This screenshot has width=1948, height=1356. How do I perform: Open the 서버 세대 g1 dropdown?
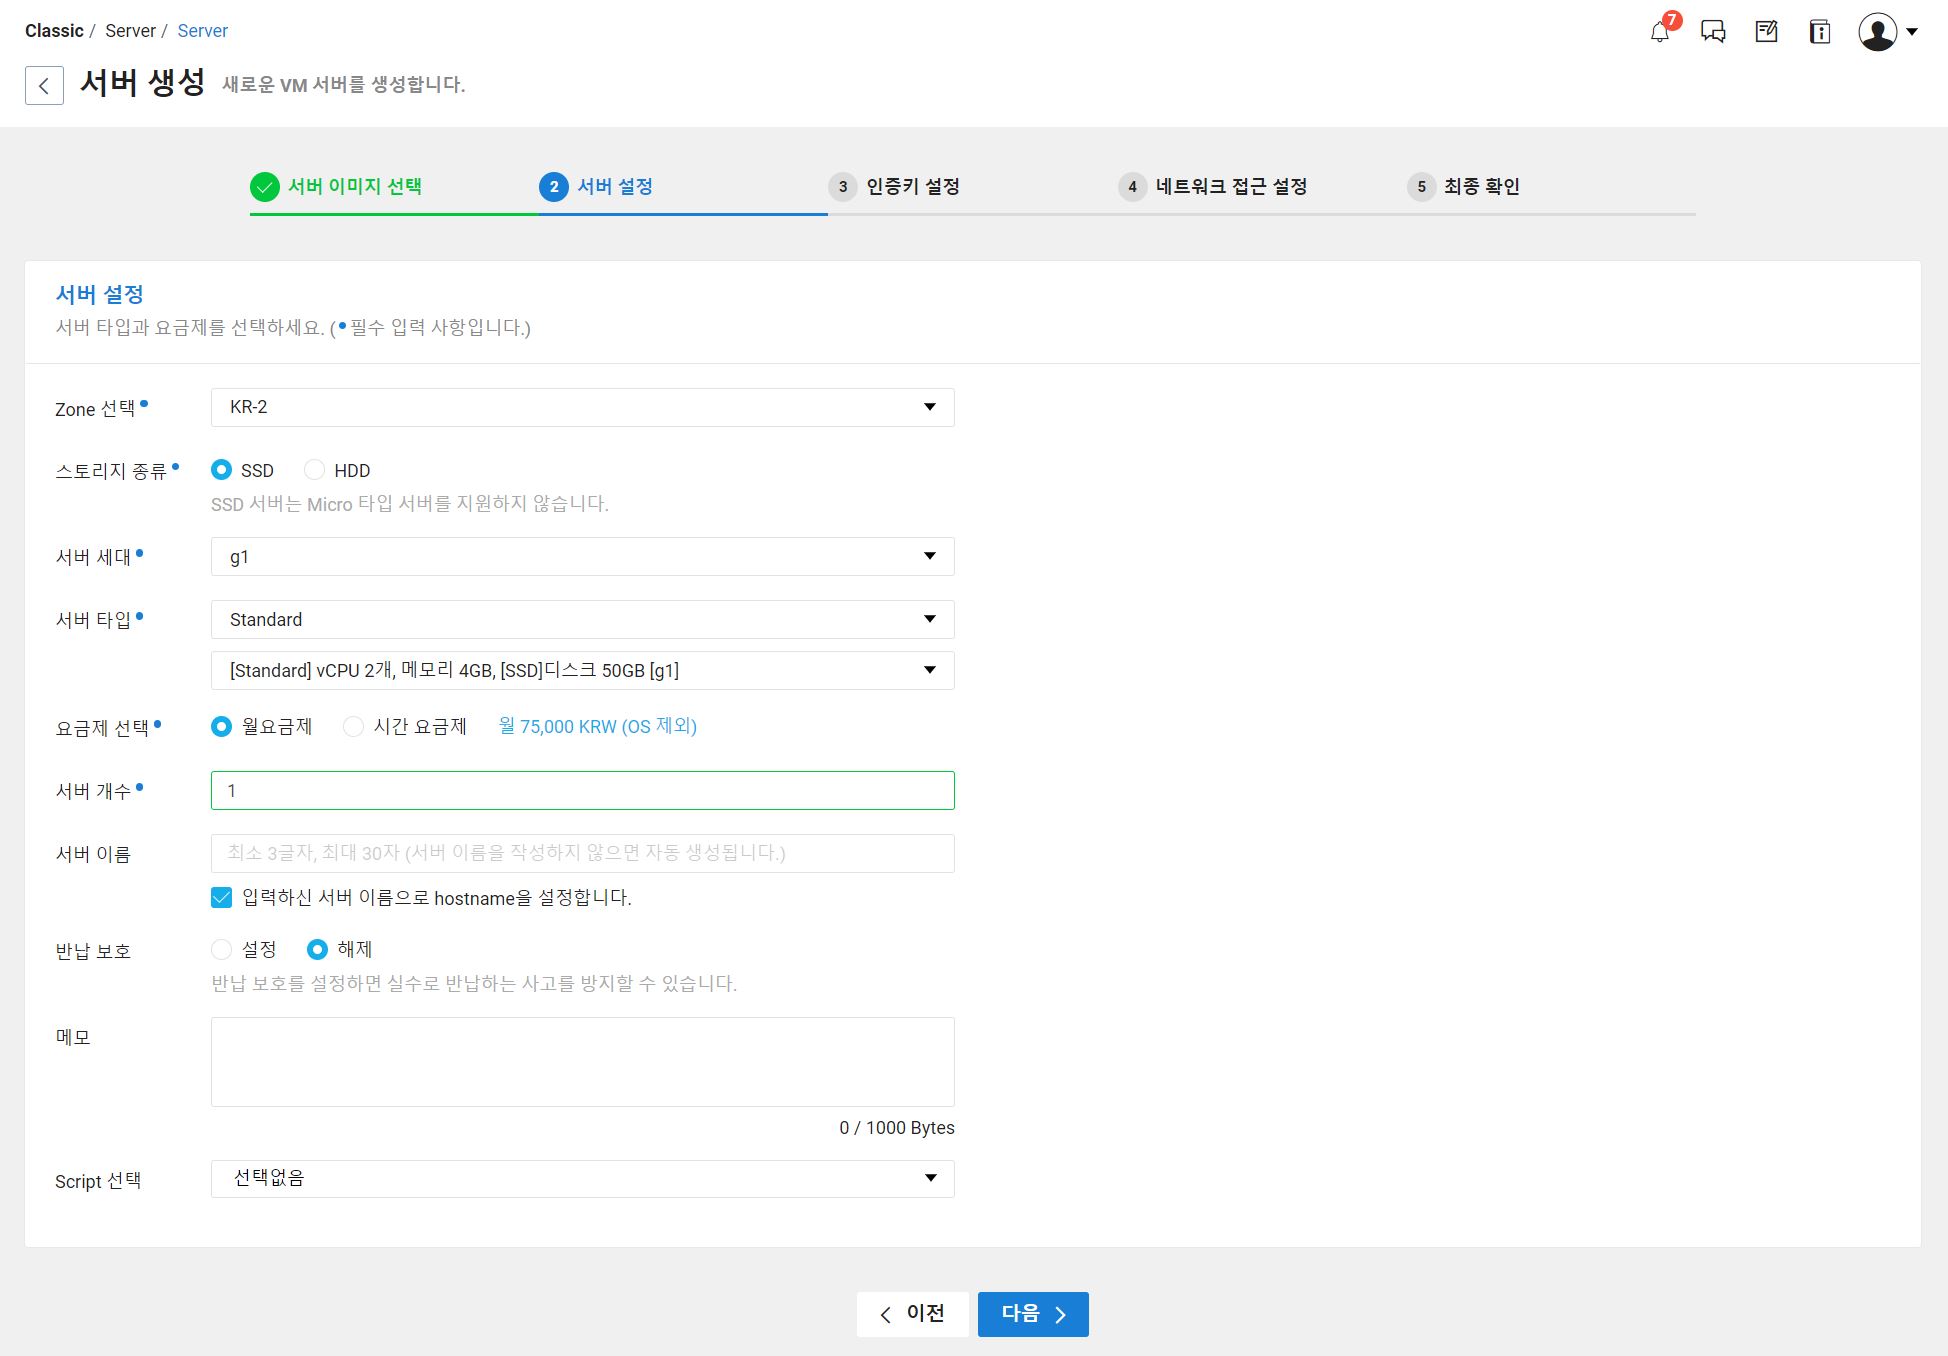point(582,557)
